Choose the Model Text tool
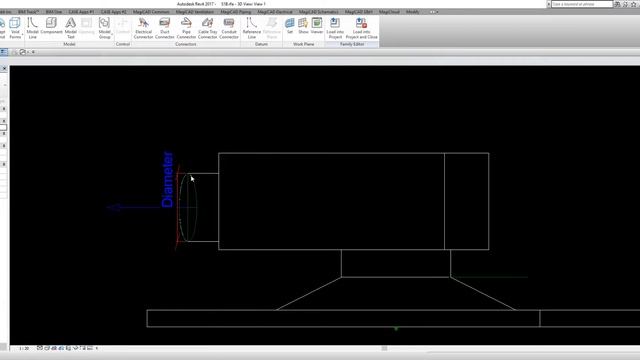The image size is (640, 360). tap(71, 28)
